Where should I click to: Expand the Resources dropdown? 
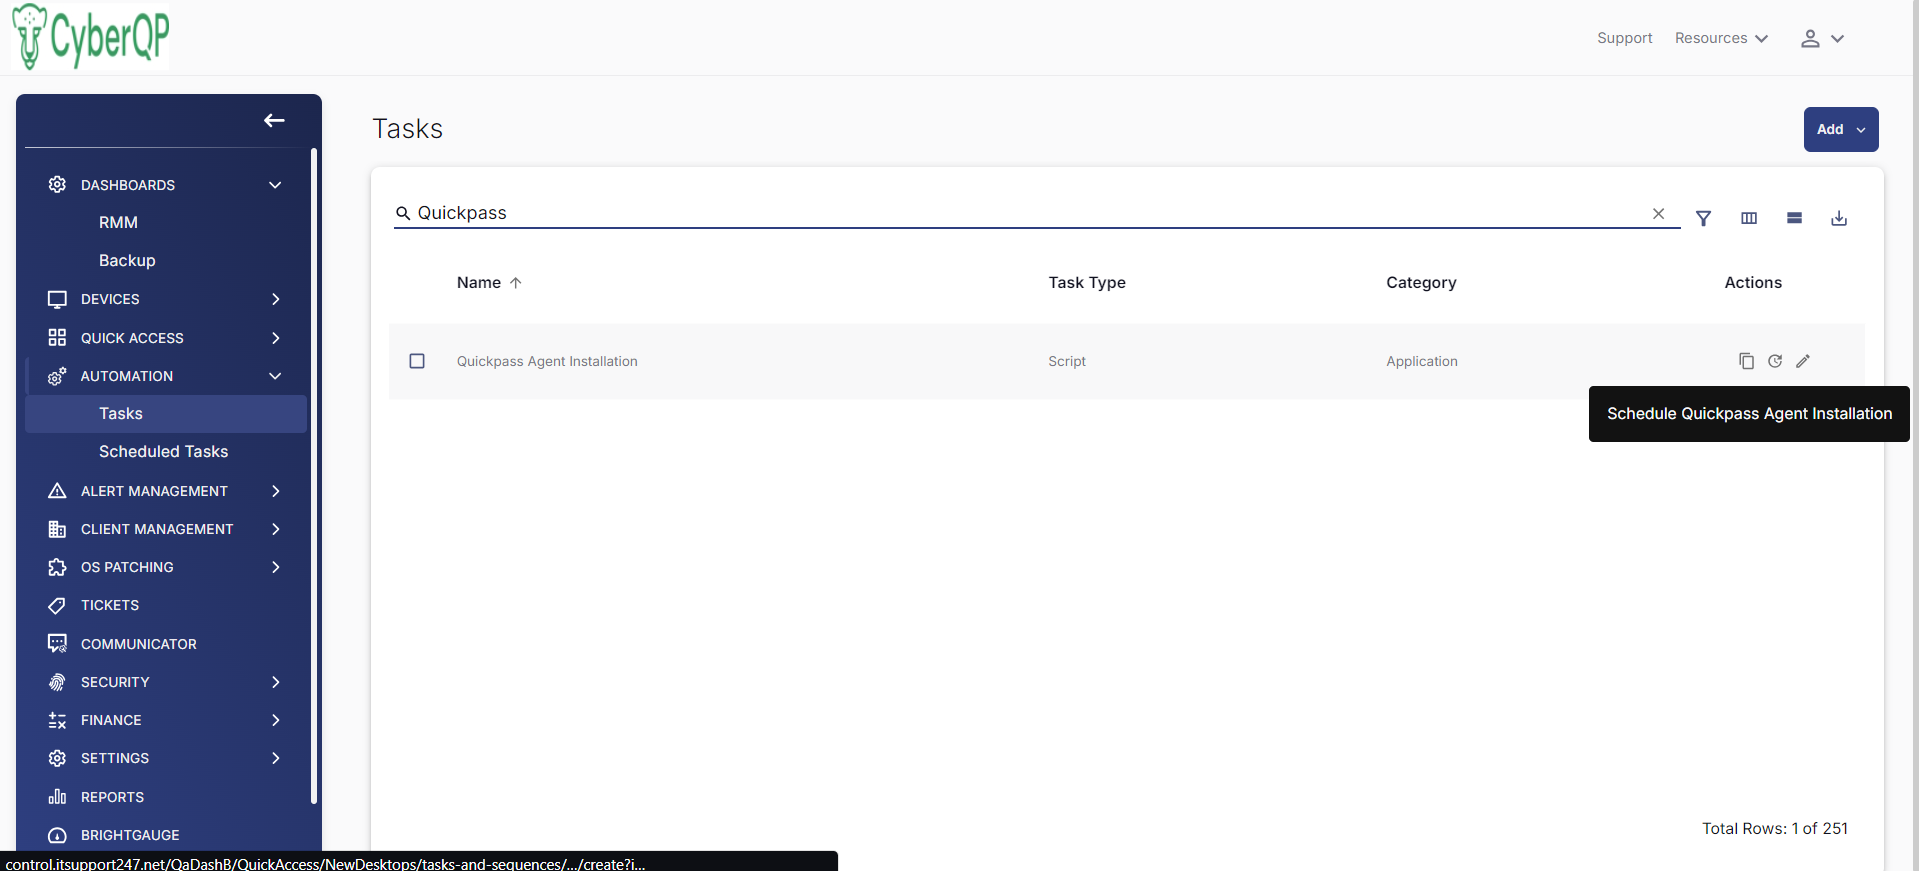click(1721, 38)
